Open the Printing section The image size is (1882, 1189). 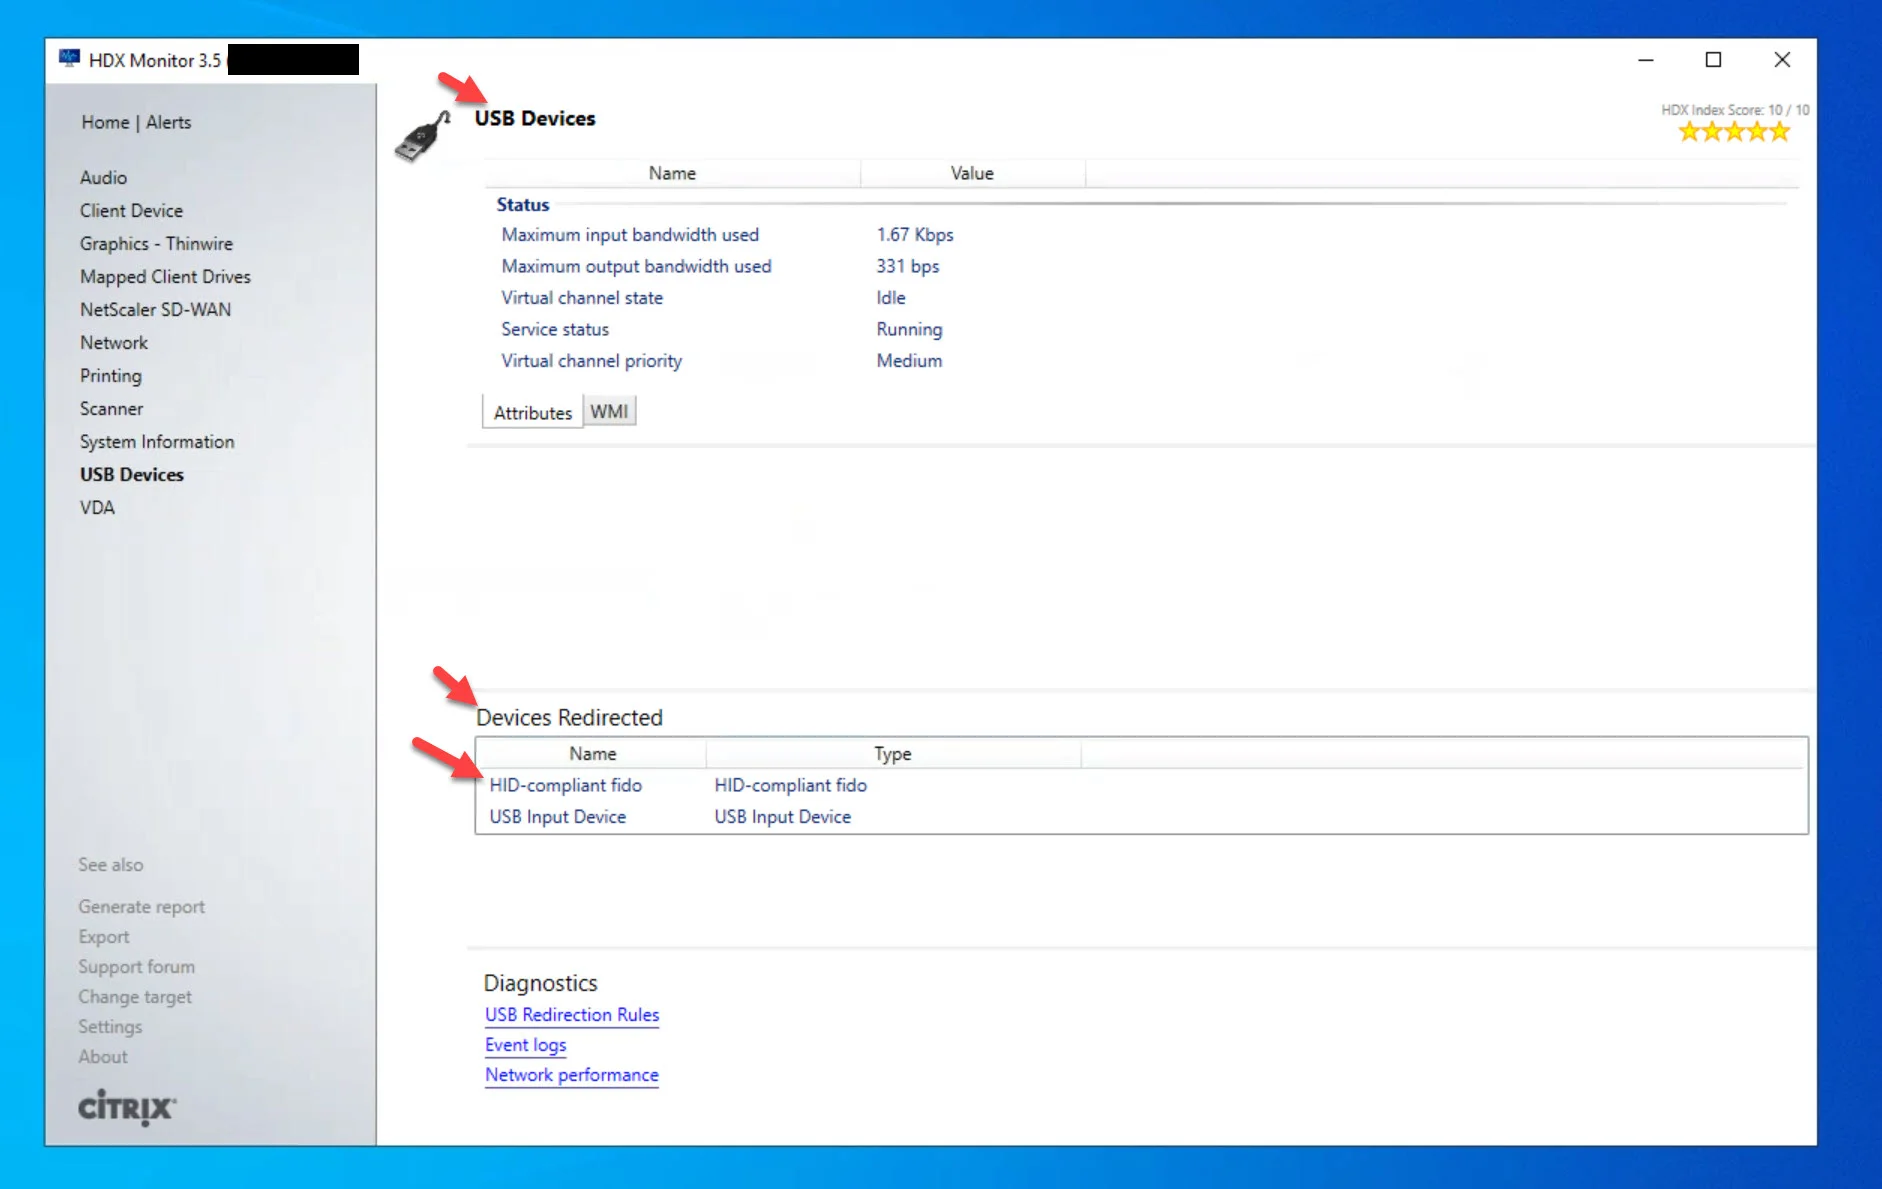pos(110,376)
